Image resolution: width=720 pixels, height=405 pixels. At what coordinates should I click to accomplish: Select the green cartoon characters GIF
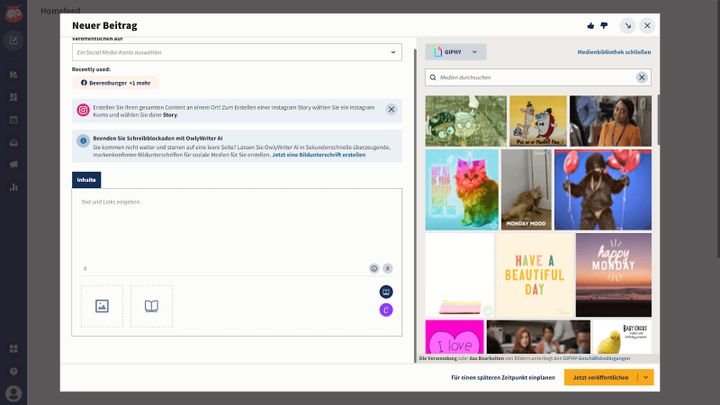tap(466, 121)
